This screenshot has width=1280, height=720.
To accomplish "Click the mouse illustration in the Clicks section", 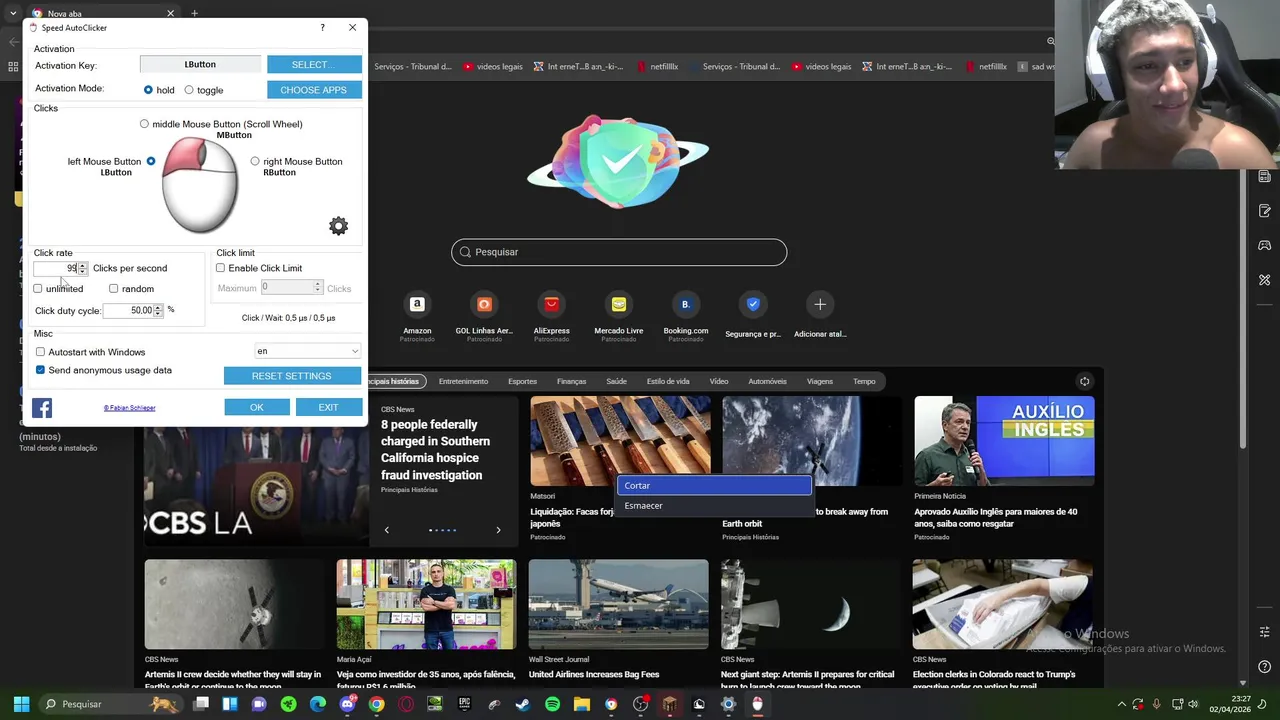I will click(200, 185).
